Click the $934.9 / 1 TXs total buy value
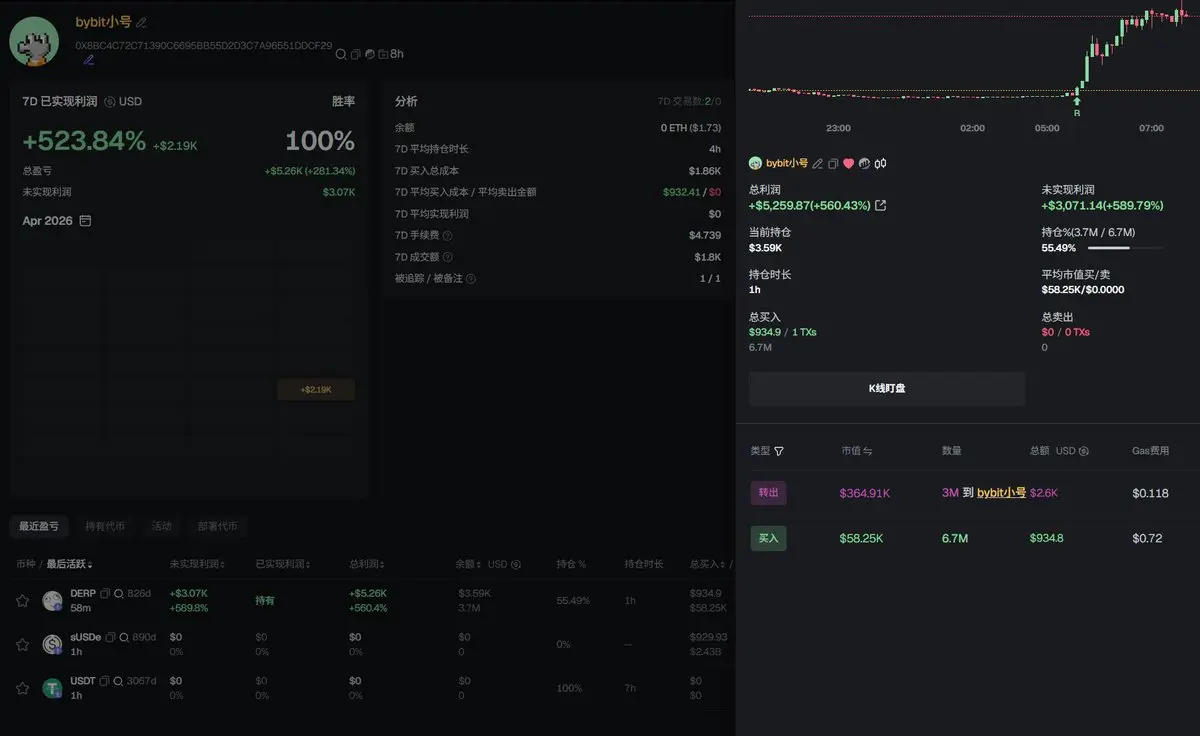 783,332
